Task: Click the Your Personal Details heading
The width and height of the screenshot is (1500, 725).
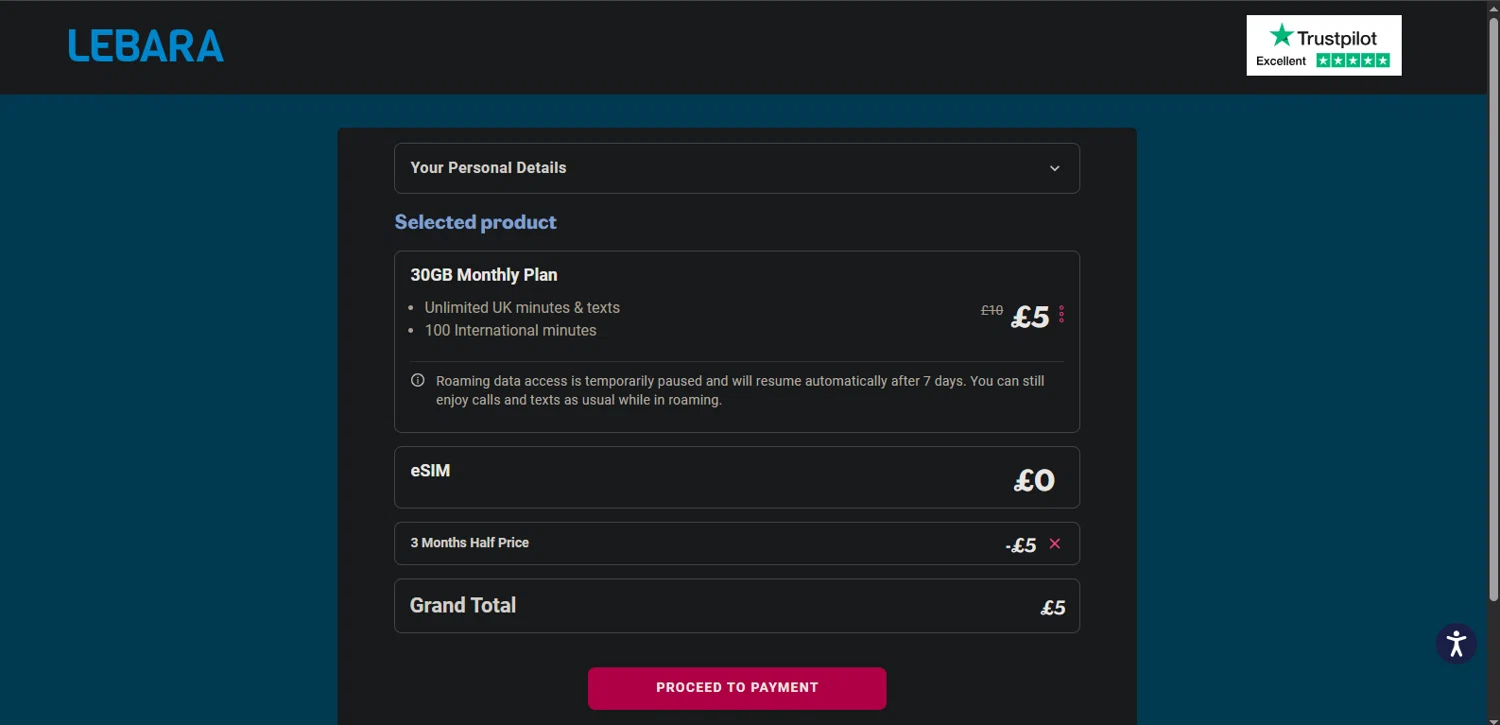Action: point(488,168)
